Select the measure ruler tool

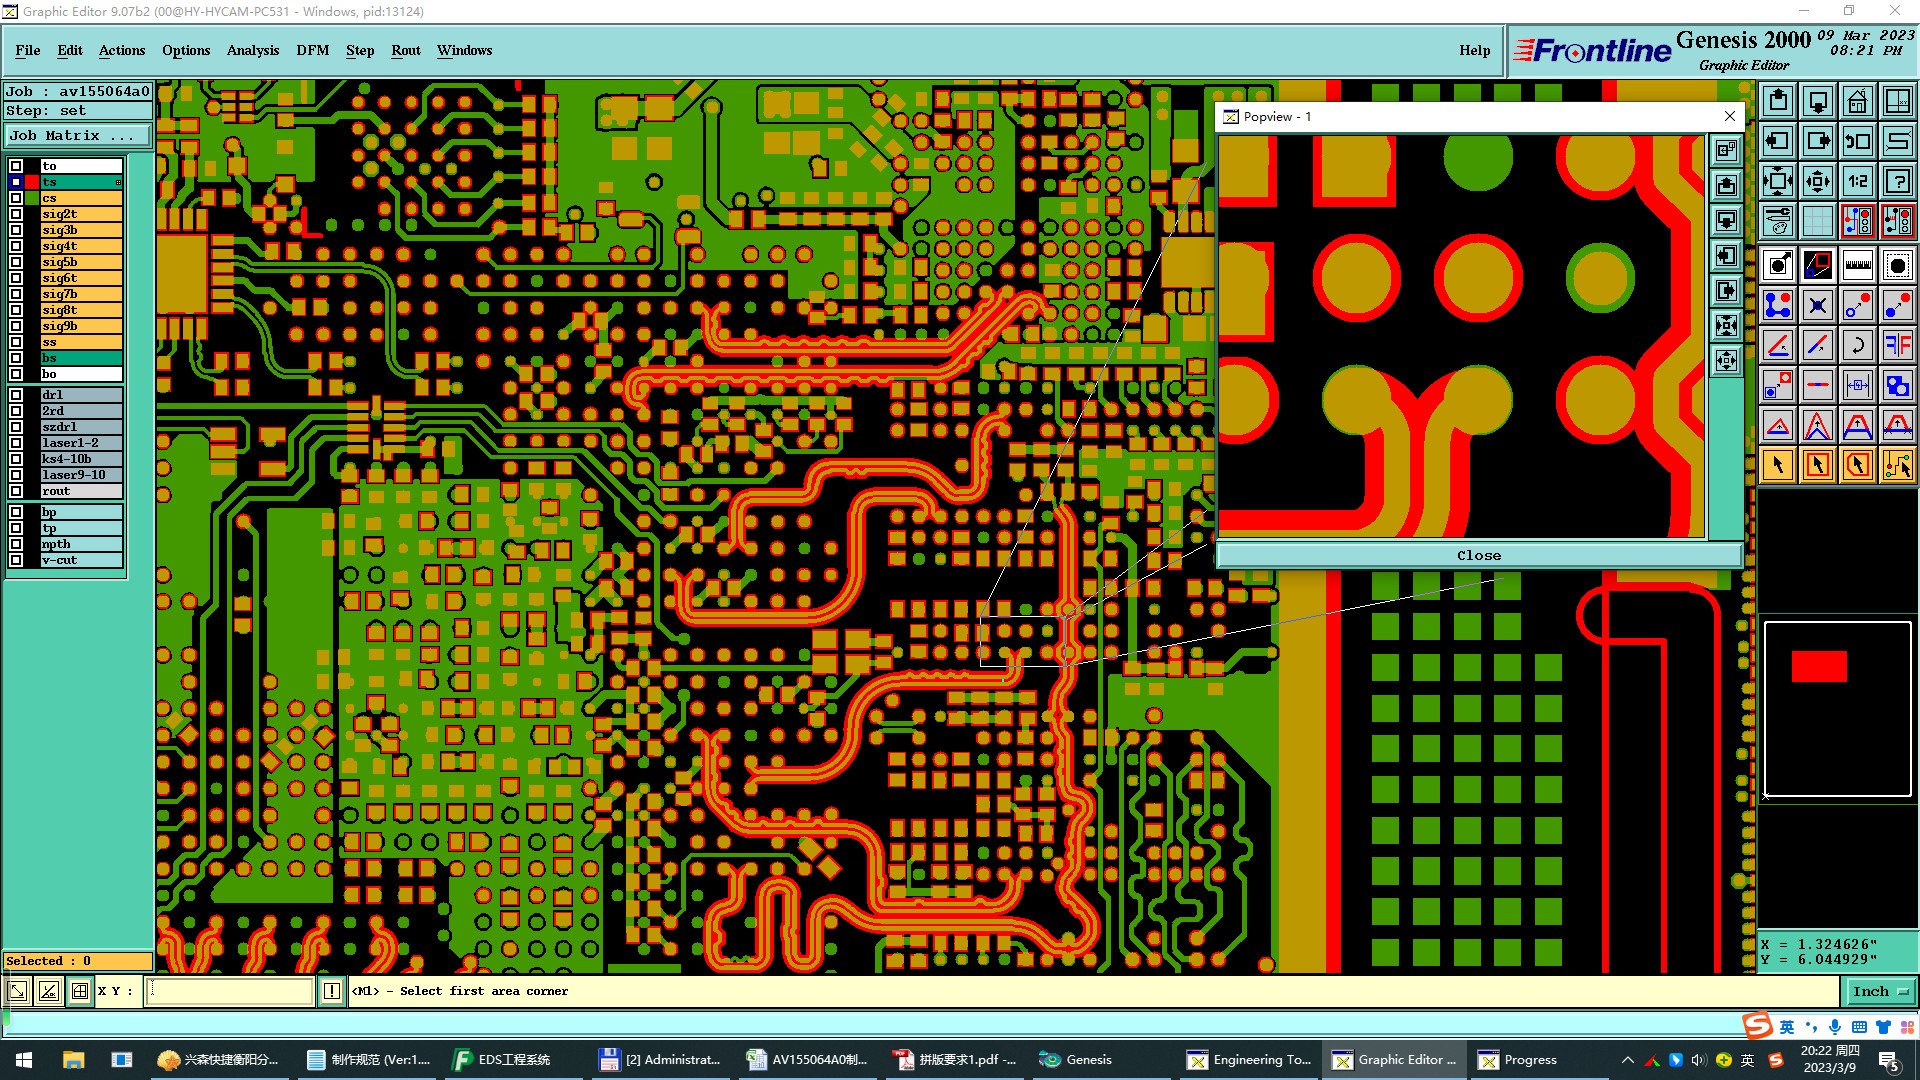pos(1857,265)
